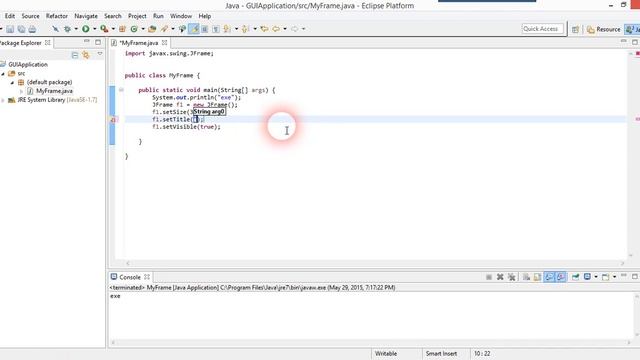The width and height of the screenshot is (640, 360).
Task: Remove launch with single X icon
Action: (x=500, y=277)
